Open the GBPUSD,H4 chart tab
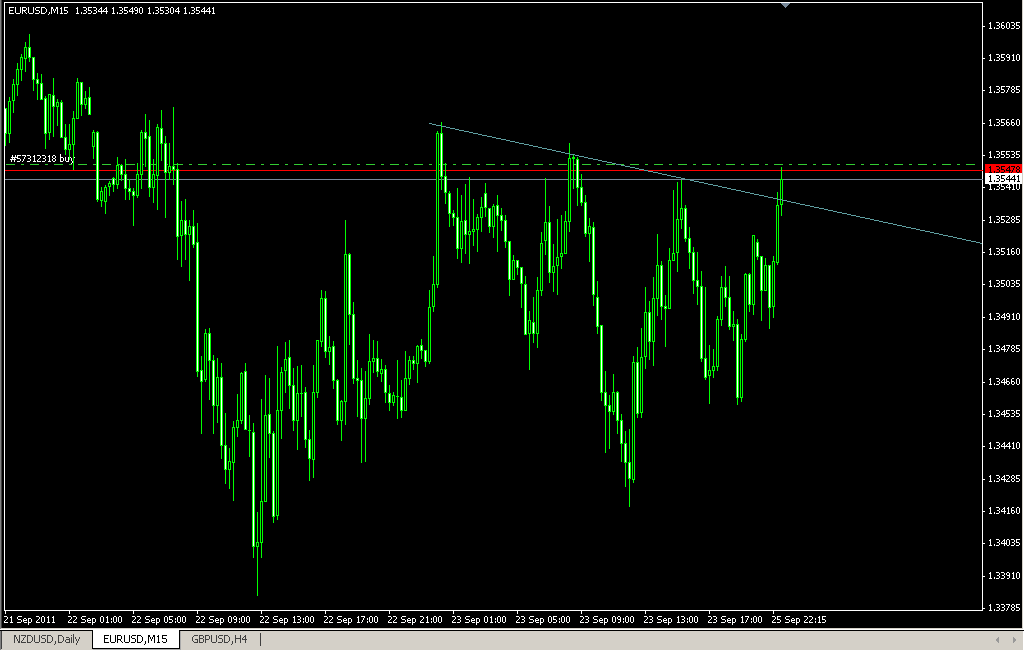 pos(219,640)
